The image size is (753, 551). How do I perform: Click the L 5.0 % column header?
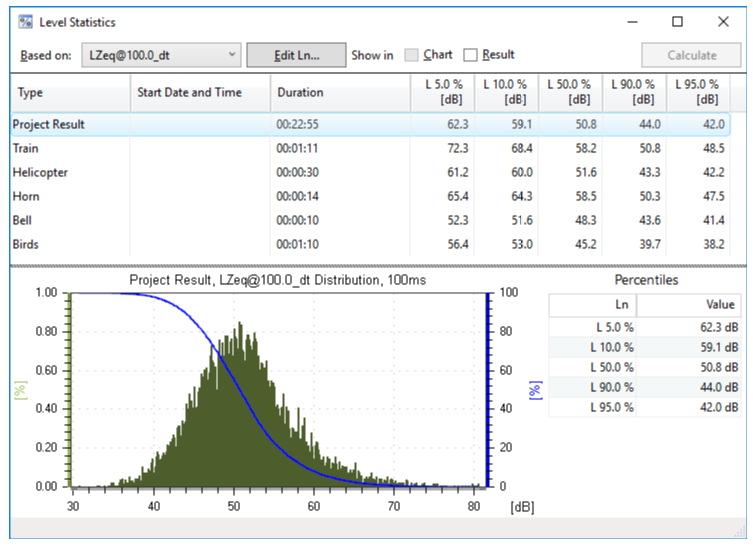(443, 92)
